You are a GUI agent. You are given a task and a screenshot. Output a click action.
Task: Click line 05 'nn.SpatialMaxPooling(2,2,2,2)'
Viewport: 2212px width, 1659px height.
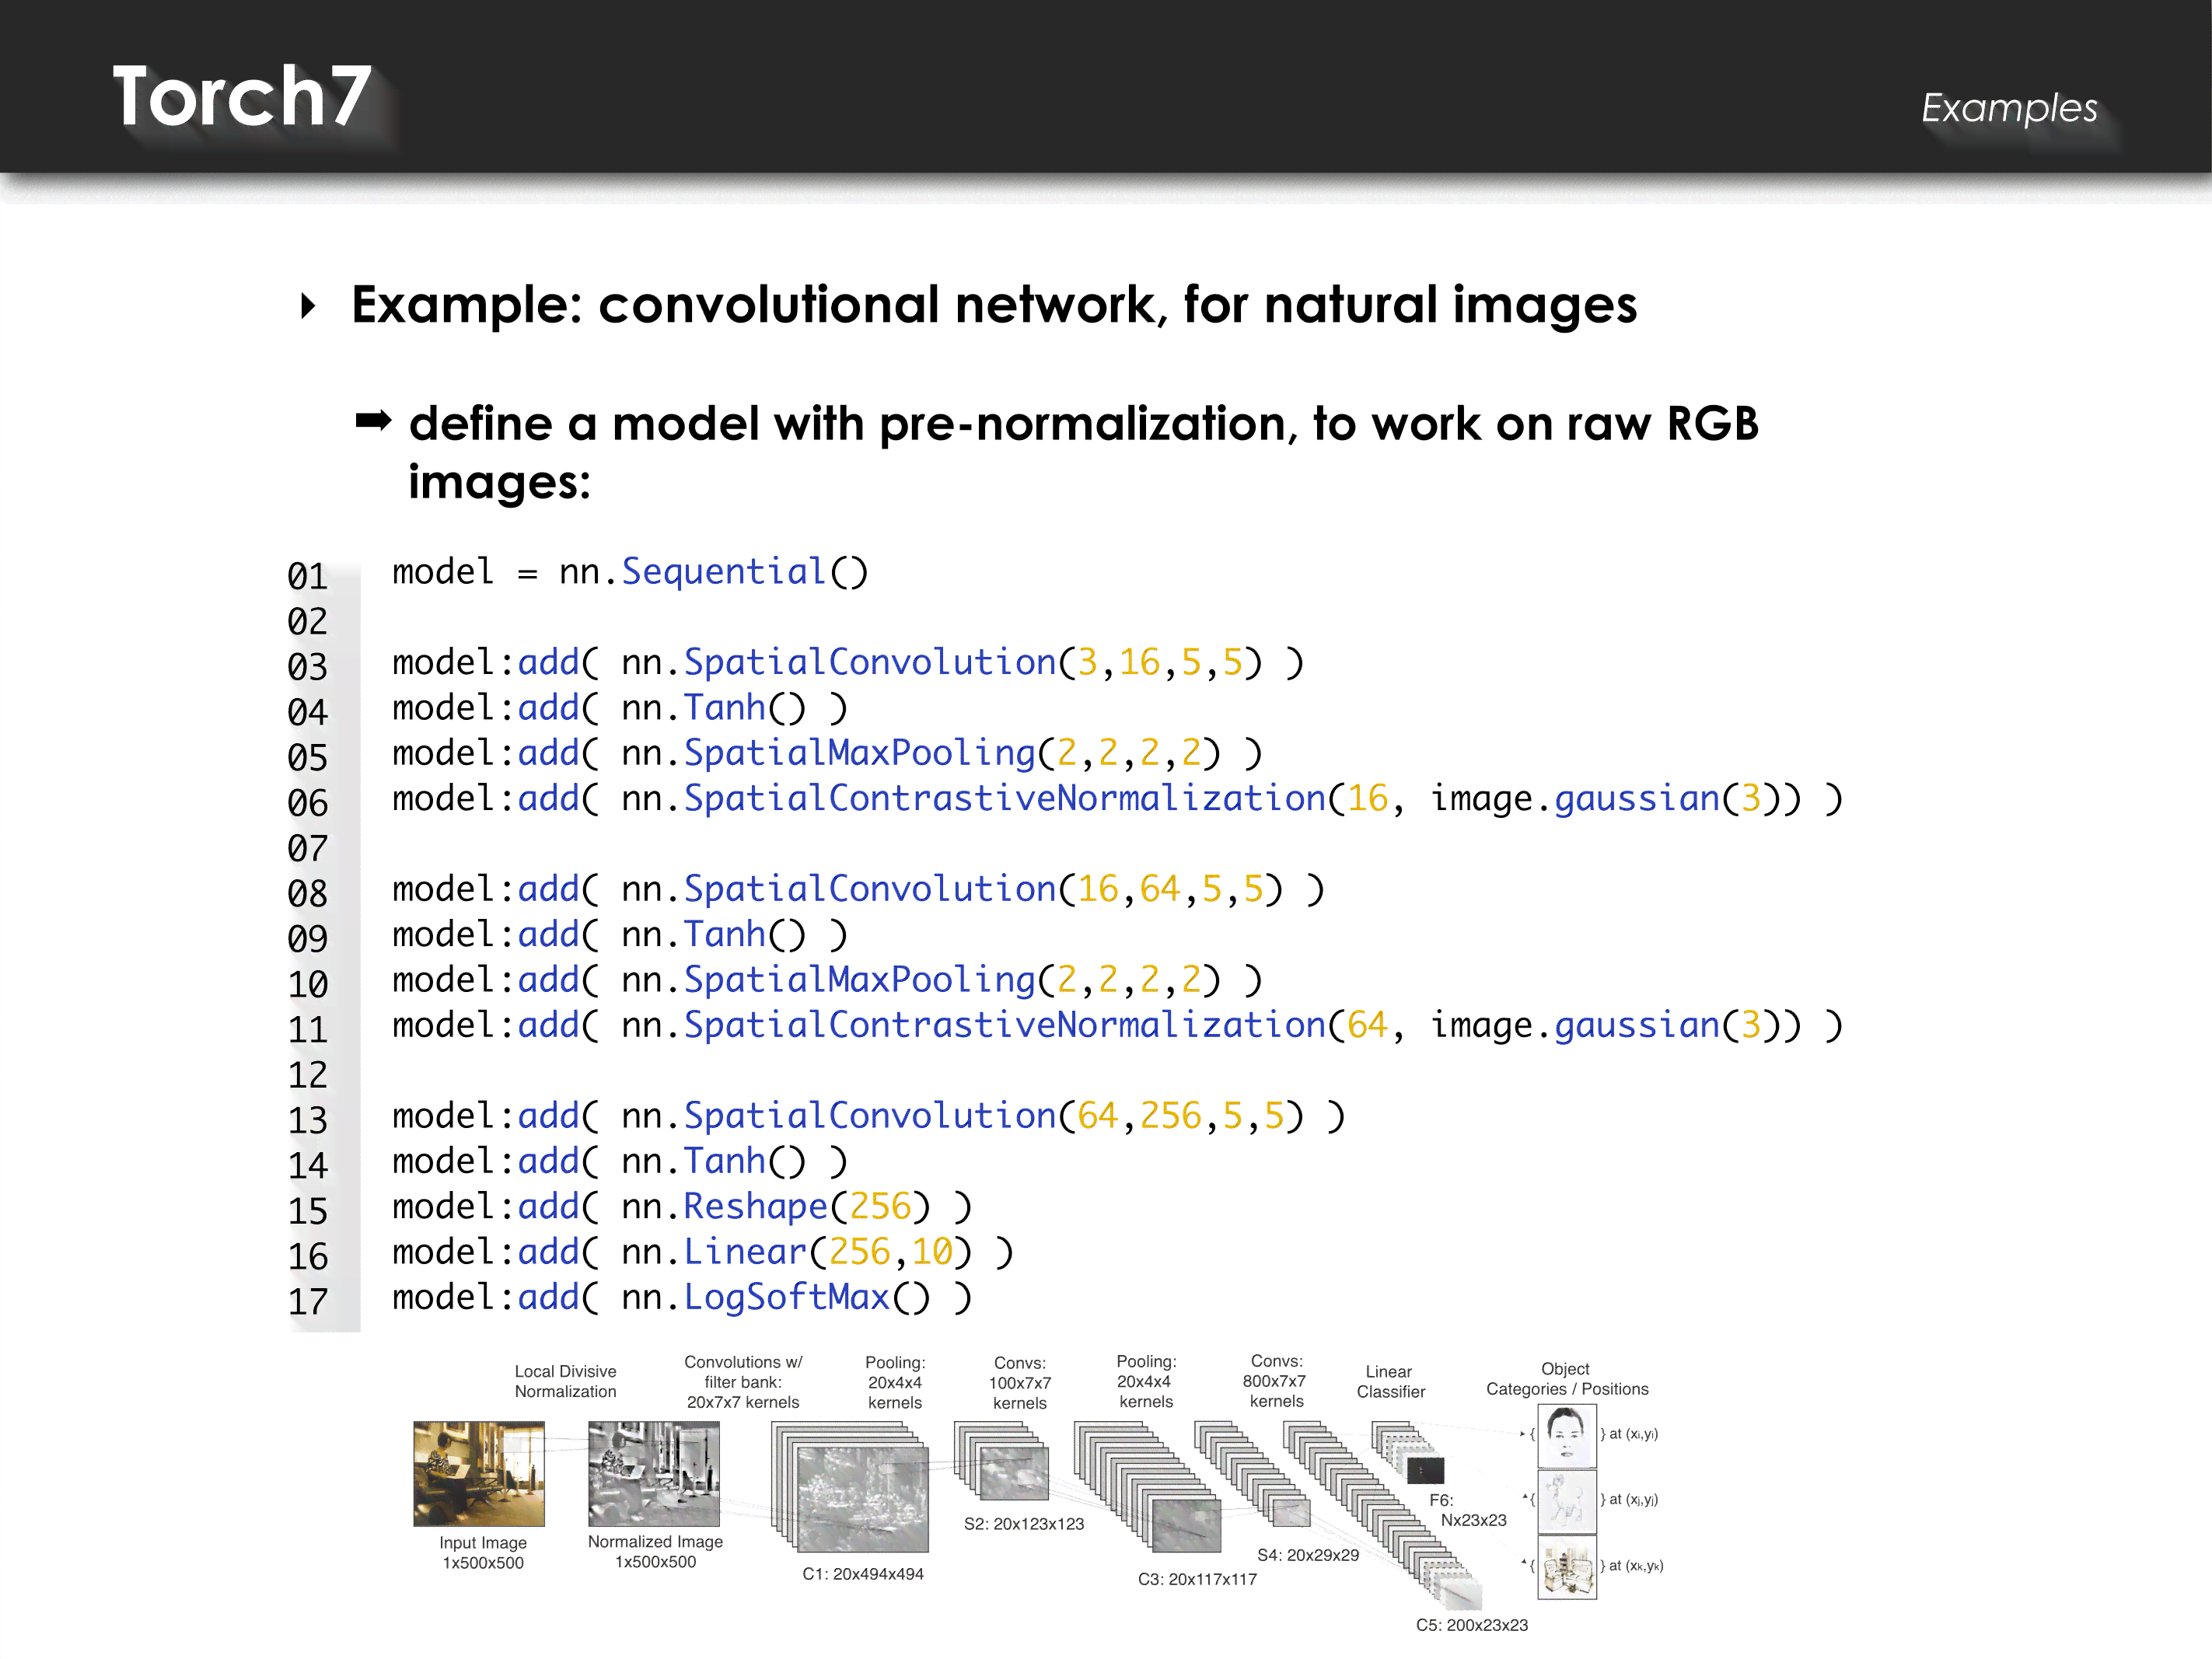[x=921, y=753]
